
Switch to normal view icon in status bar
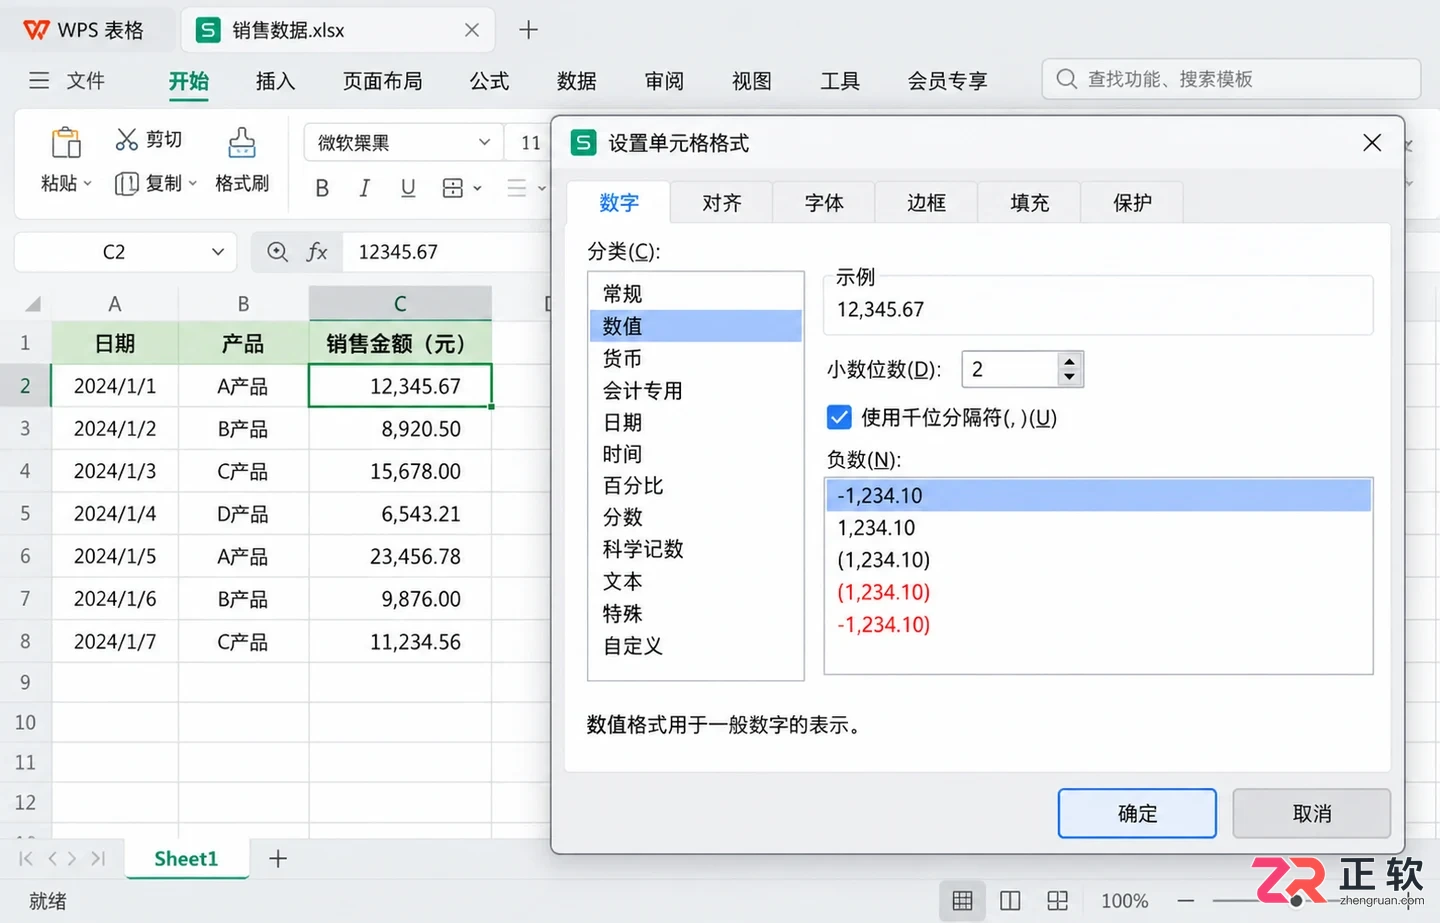[962, 901]
